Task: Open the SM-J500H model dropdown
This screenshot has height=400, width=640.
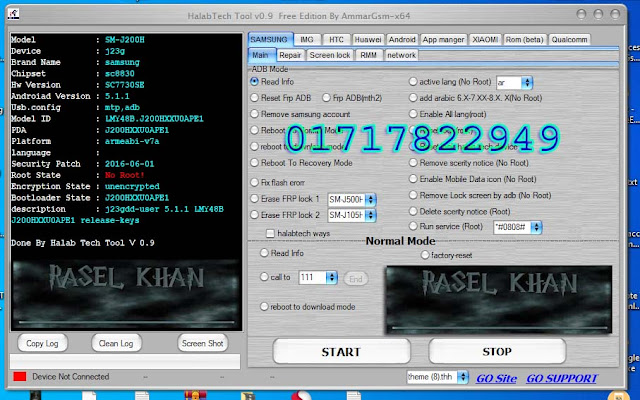Action: click(371, 200)
